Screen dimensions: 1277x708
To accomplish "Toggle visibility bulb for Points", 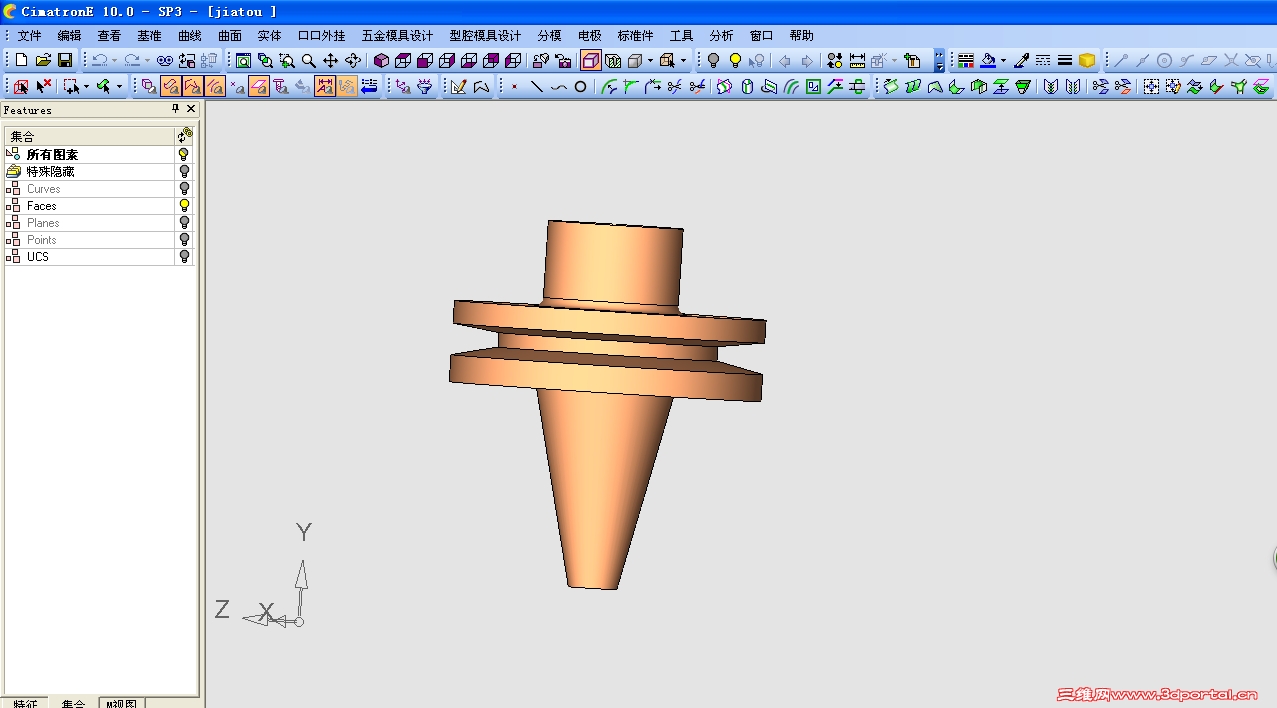I will point(184,240).
